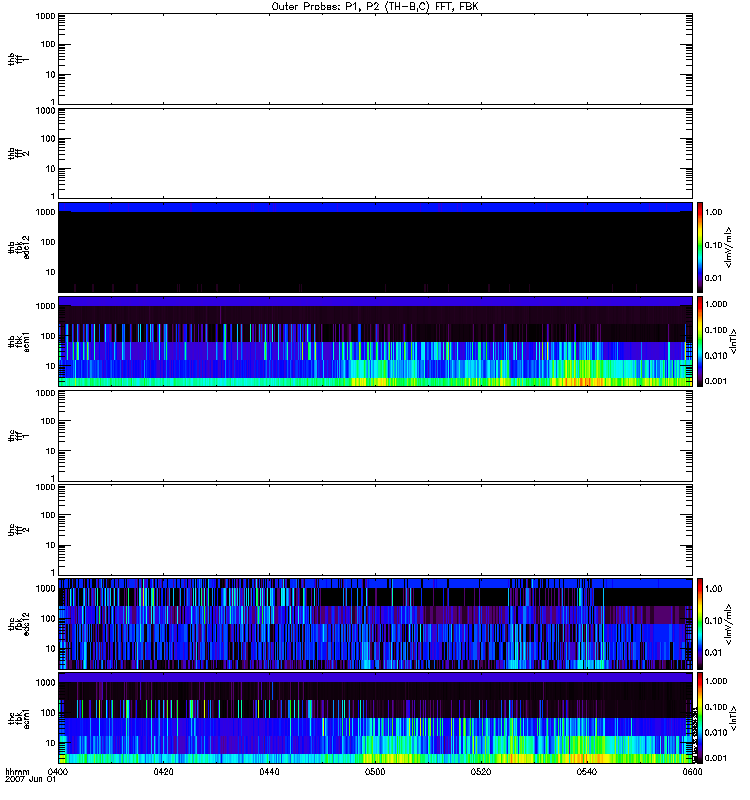
Task: Click the 100 y-tick label on thb fff 2
Action: (48, 139)
